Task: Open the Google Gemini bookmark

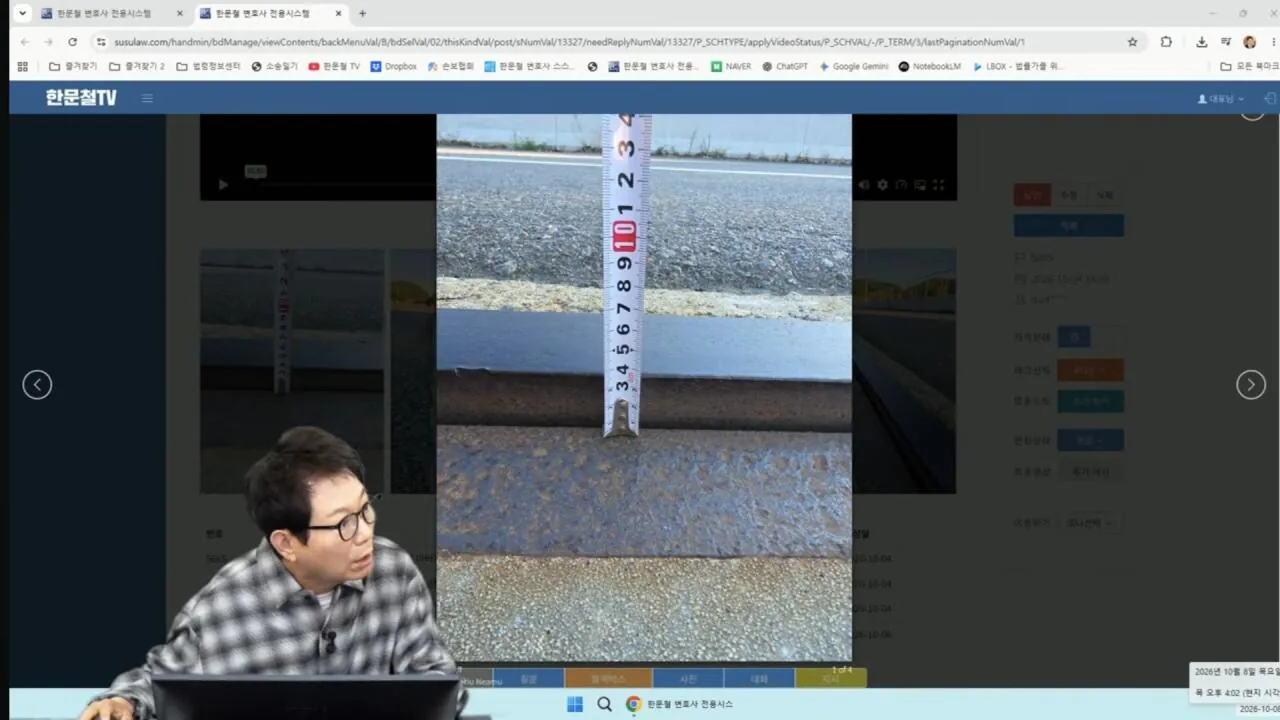Action: click(853, 66)
